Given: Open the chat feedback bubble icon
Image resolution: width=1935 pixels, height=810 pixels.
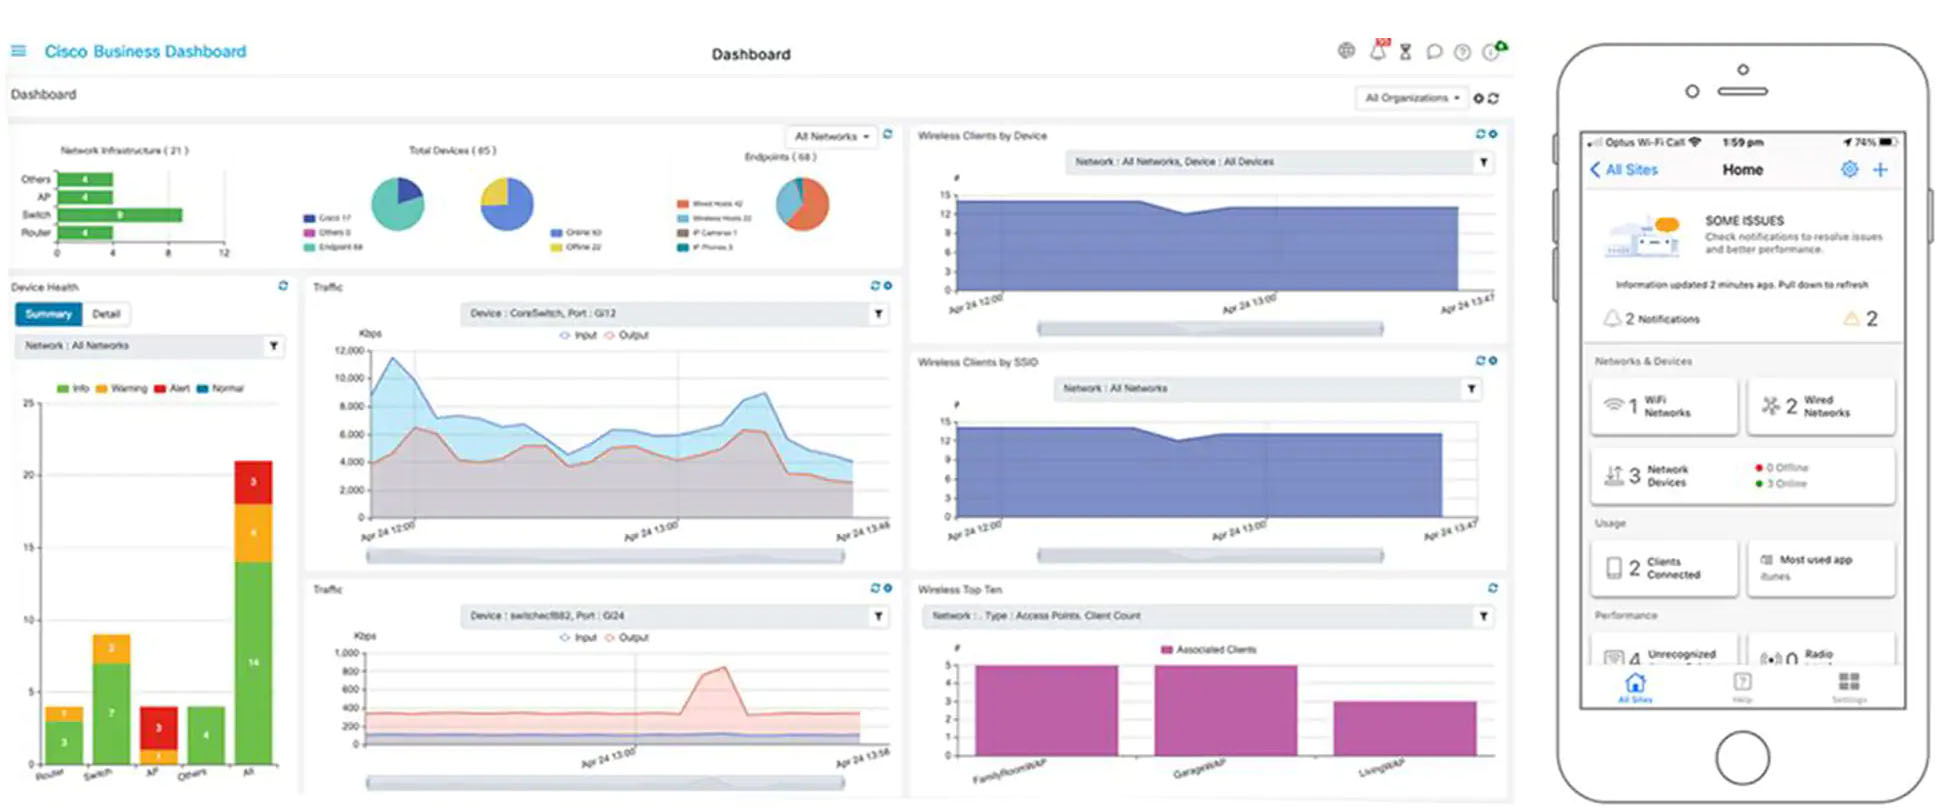Looking at the screenshot, I should 1434,52.
